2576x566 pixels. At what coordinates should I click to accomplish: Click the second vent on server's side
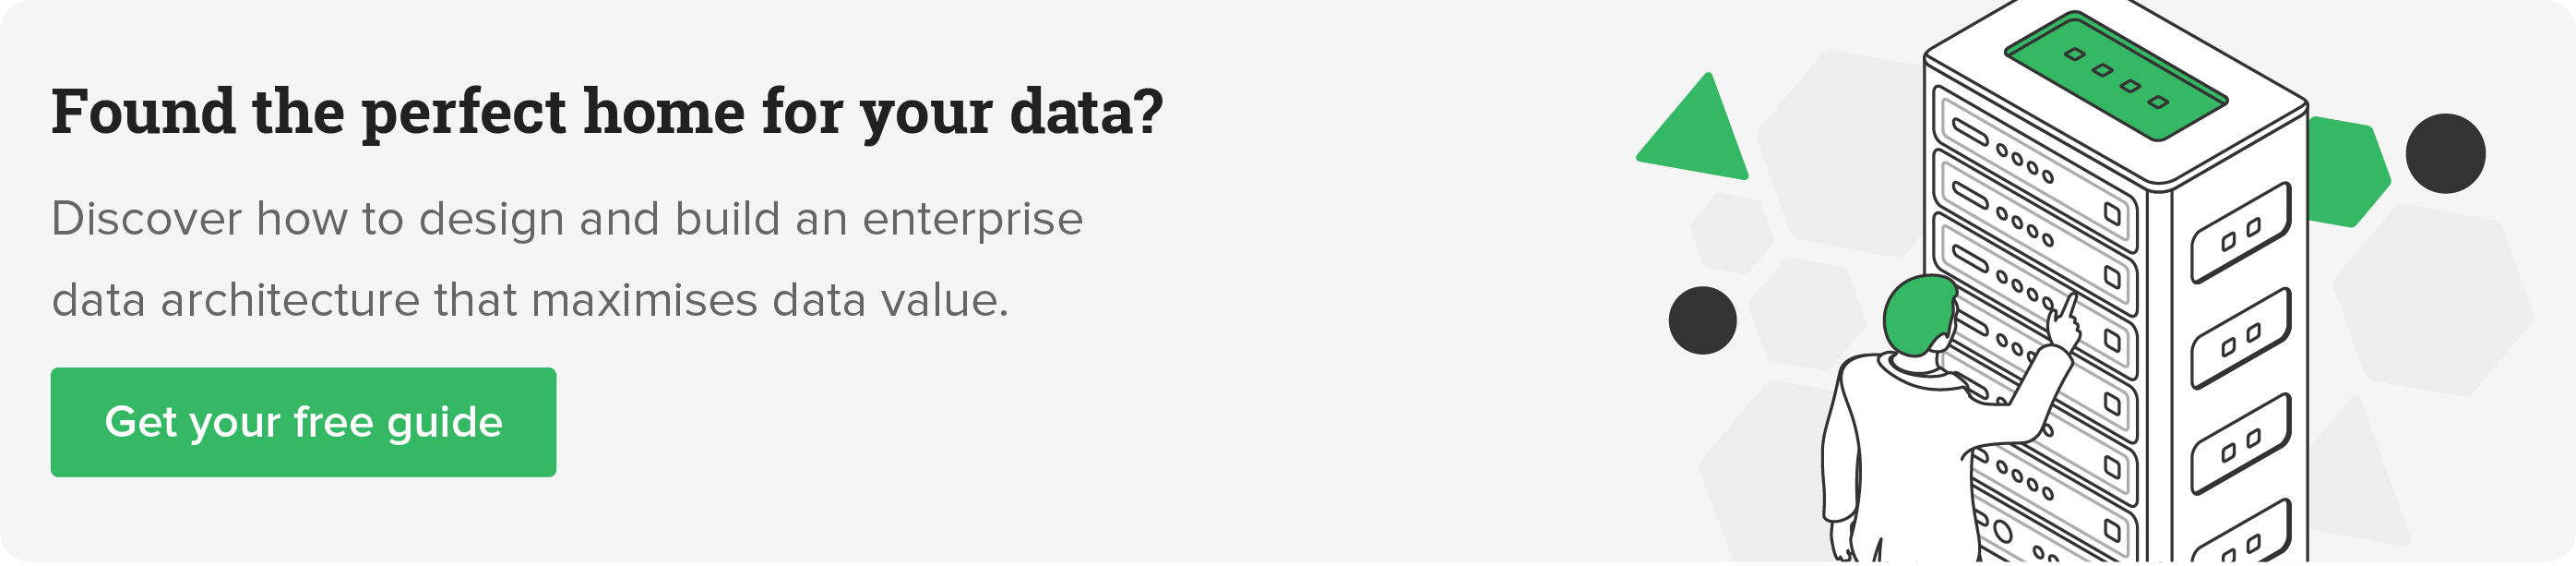[x=2240, y=340]
